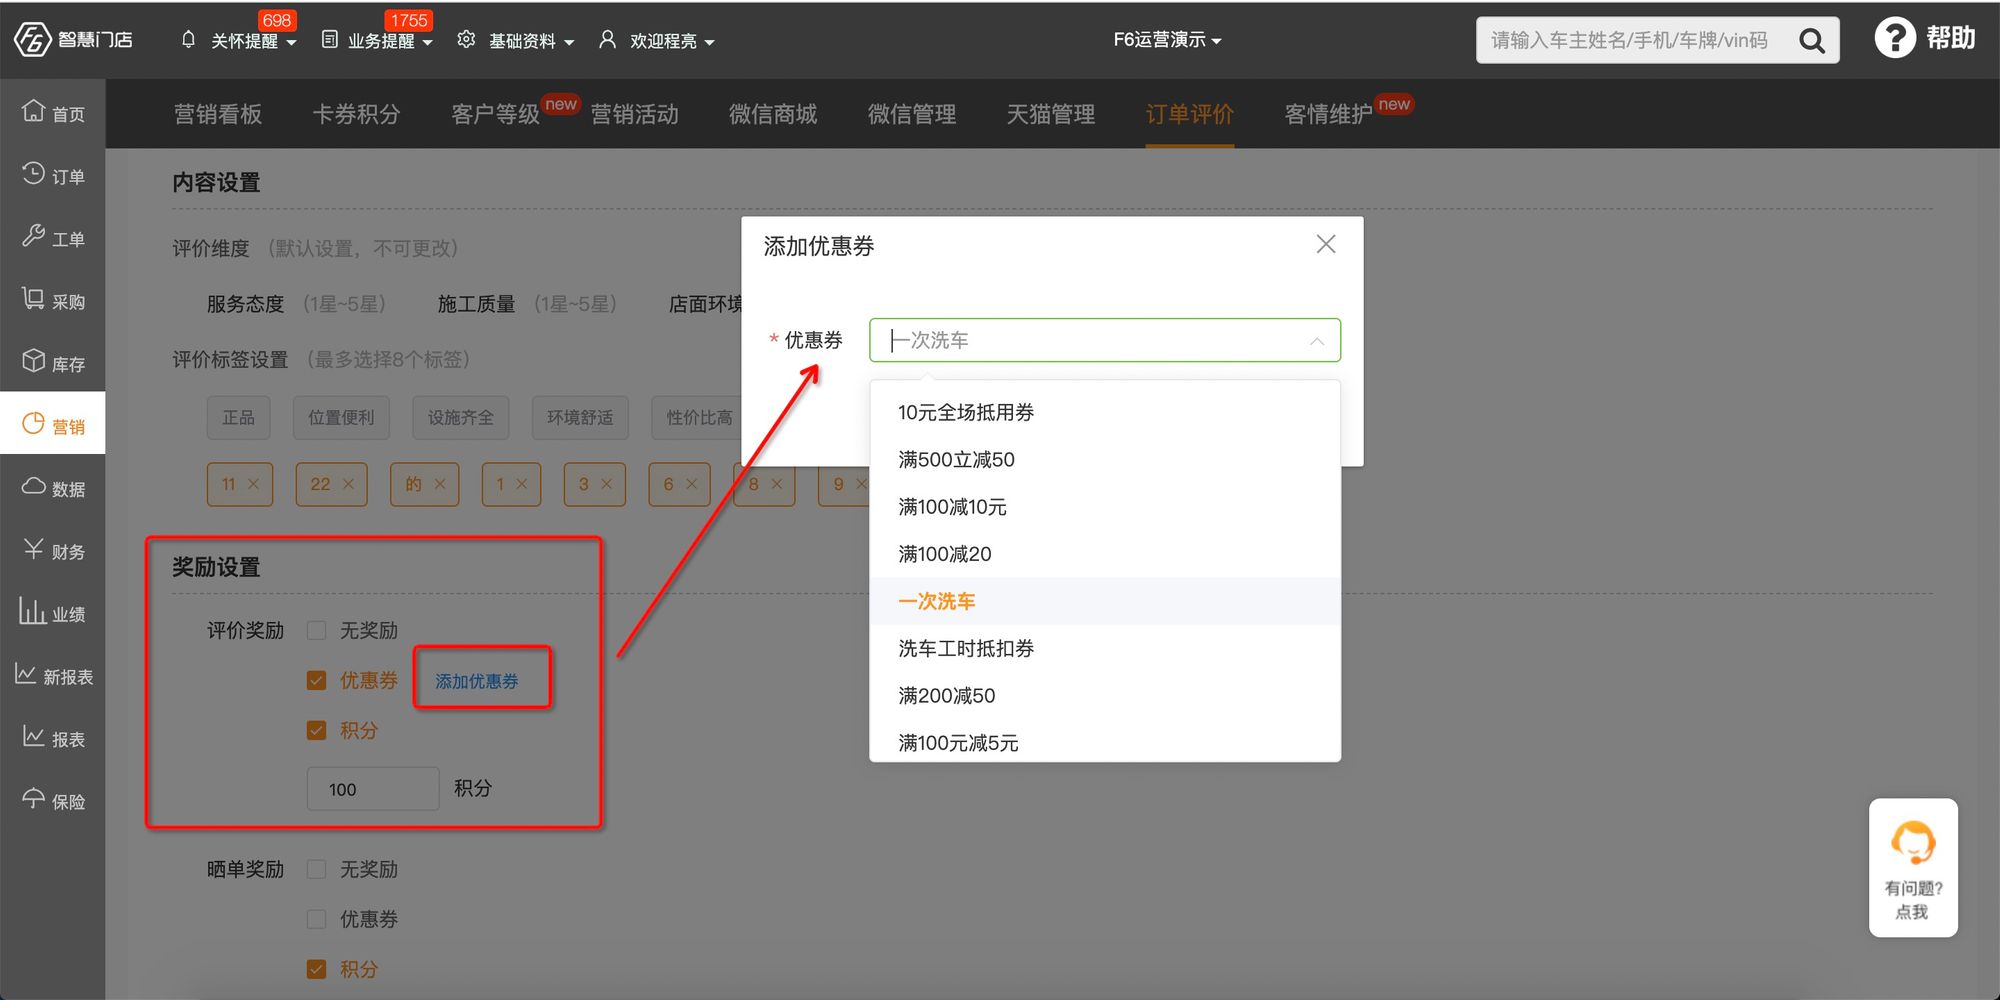Open the F6运营演示 store dropdown
This screenshot has width=2000, height=1000.
coord(1168,40)
